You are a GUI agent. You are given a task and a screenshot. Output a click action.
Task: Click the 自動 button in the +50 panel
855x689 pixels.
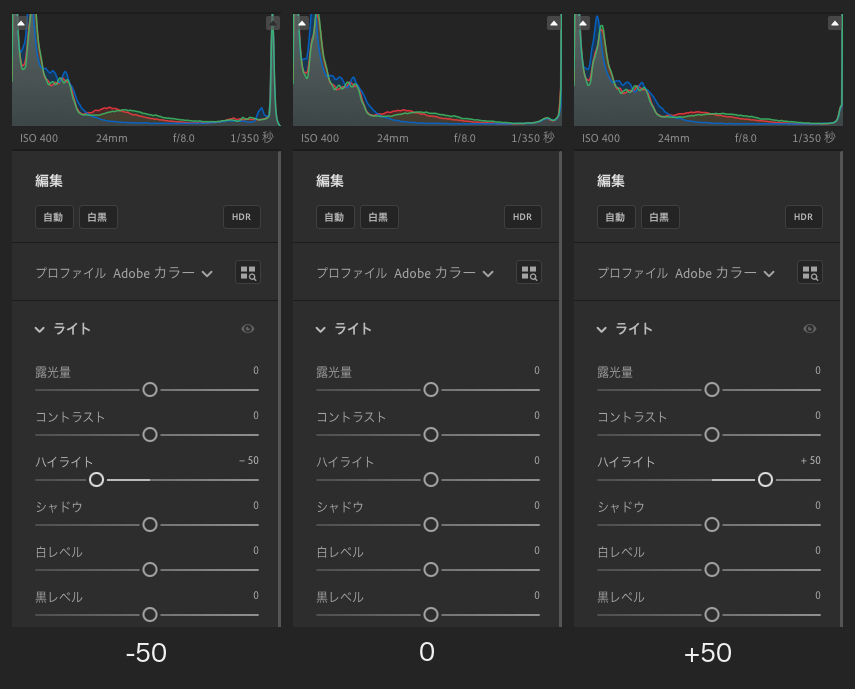tap(616, 217)
